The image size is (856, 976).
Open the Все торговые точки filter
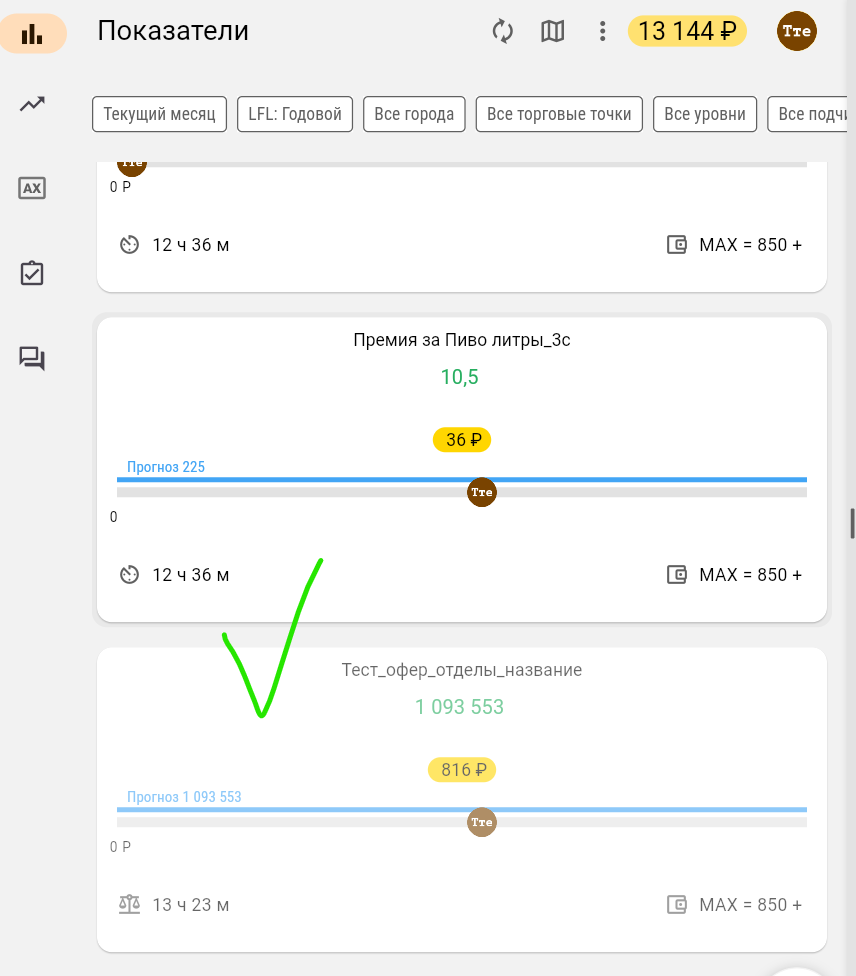pyautogui.click(x=559, y=114)
